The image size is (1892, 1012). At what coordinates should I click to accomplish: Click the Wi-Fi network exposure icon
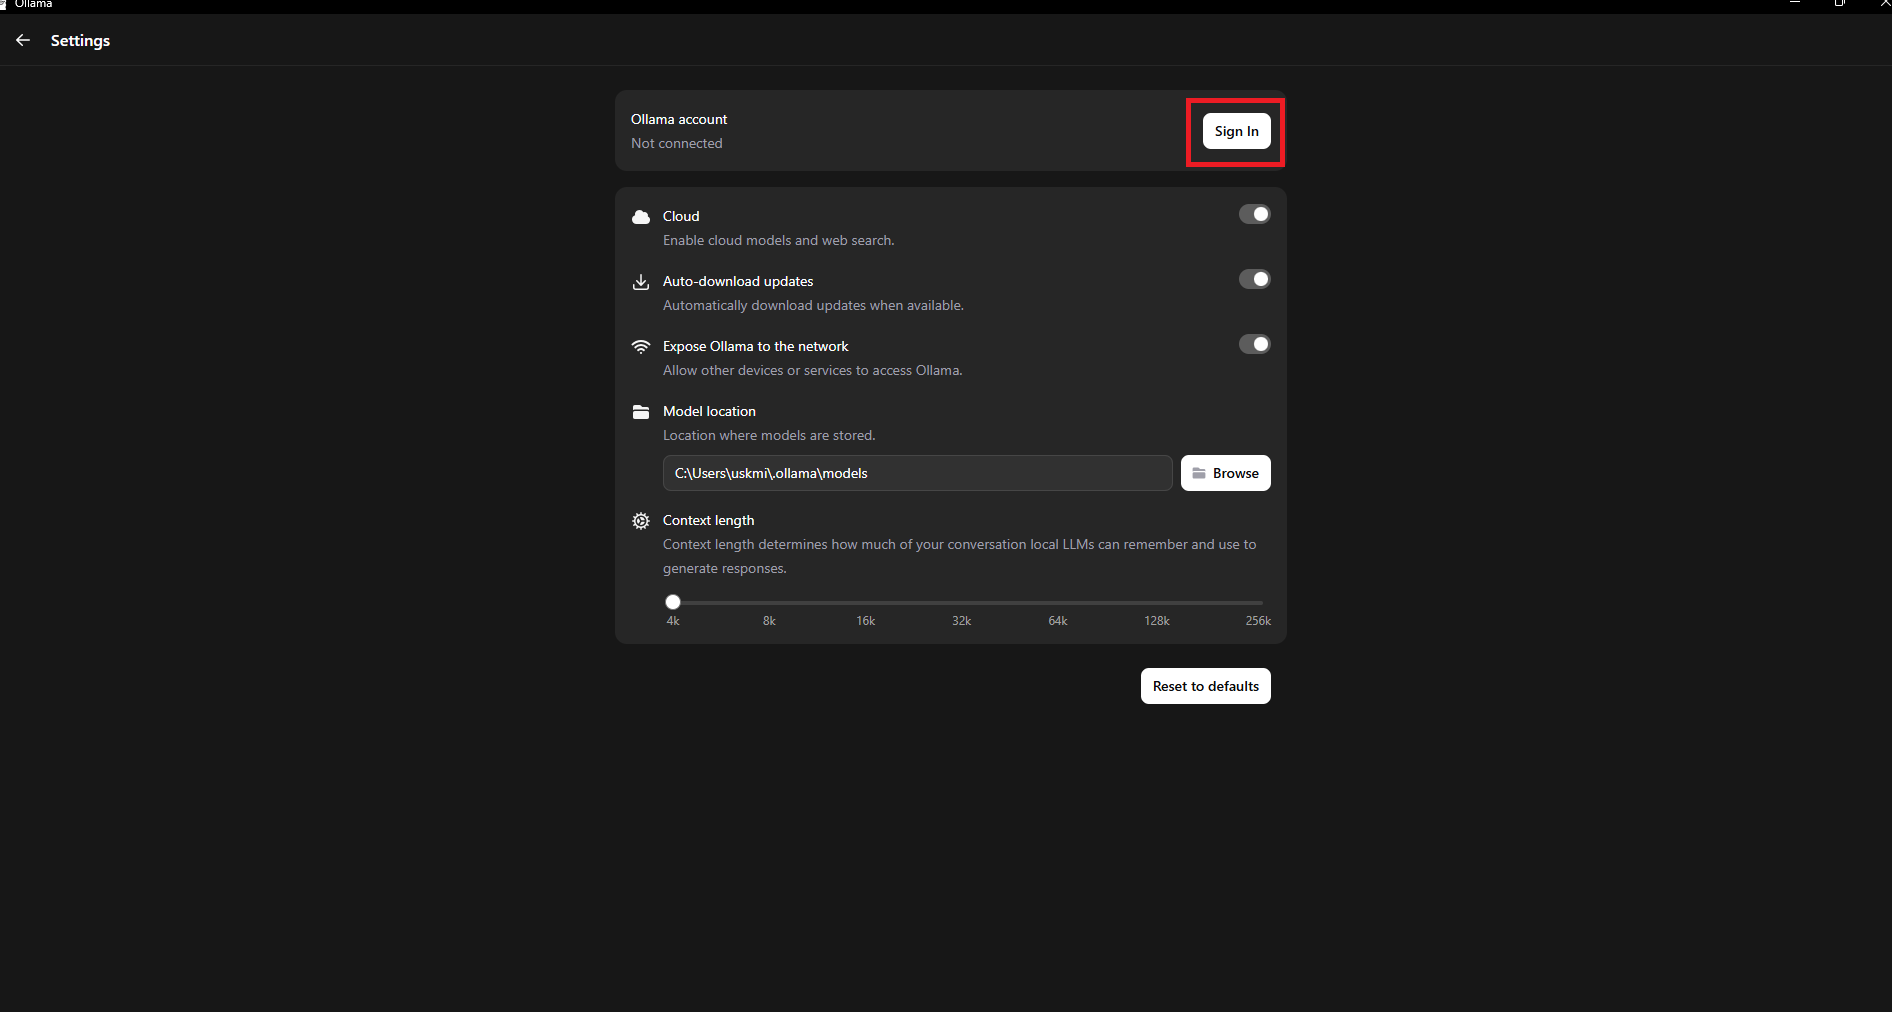tap(641, 347)
